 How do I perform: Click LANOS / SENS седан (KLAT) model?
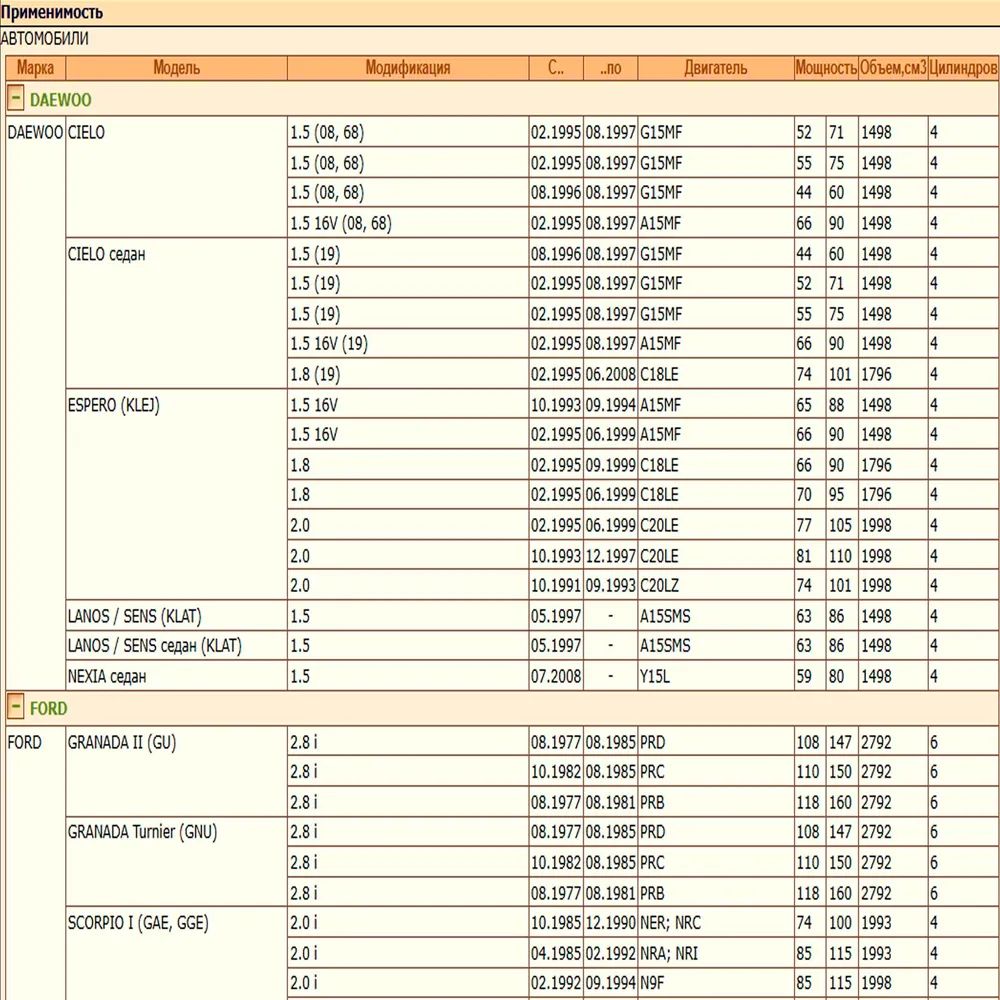click(x=154, y=646)
